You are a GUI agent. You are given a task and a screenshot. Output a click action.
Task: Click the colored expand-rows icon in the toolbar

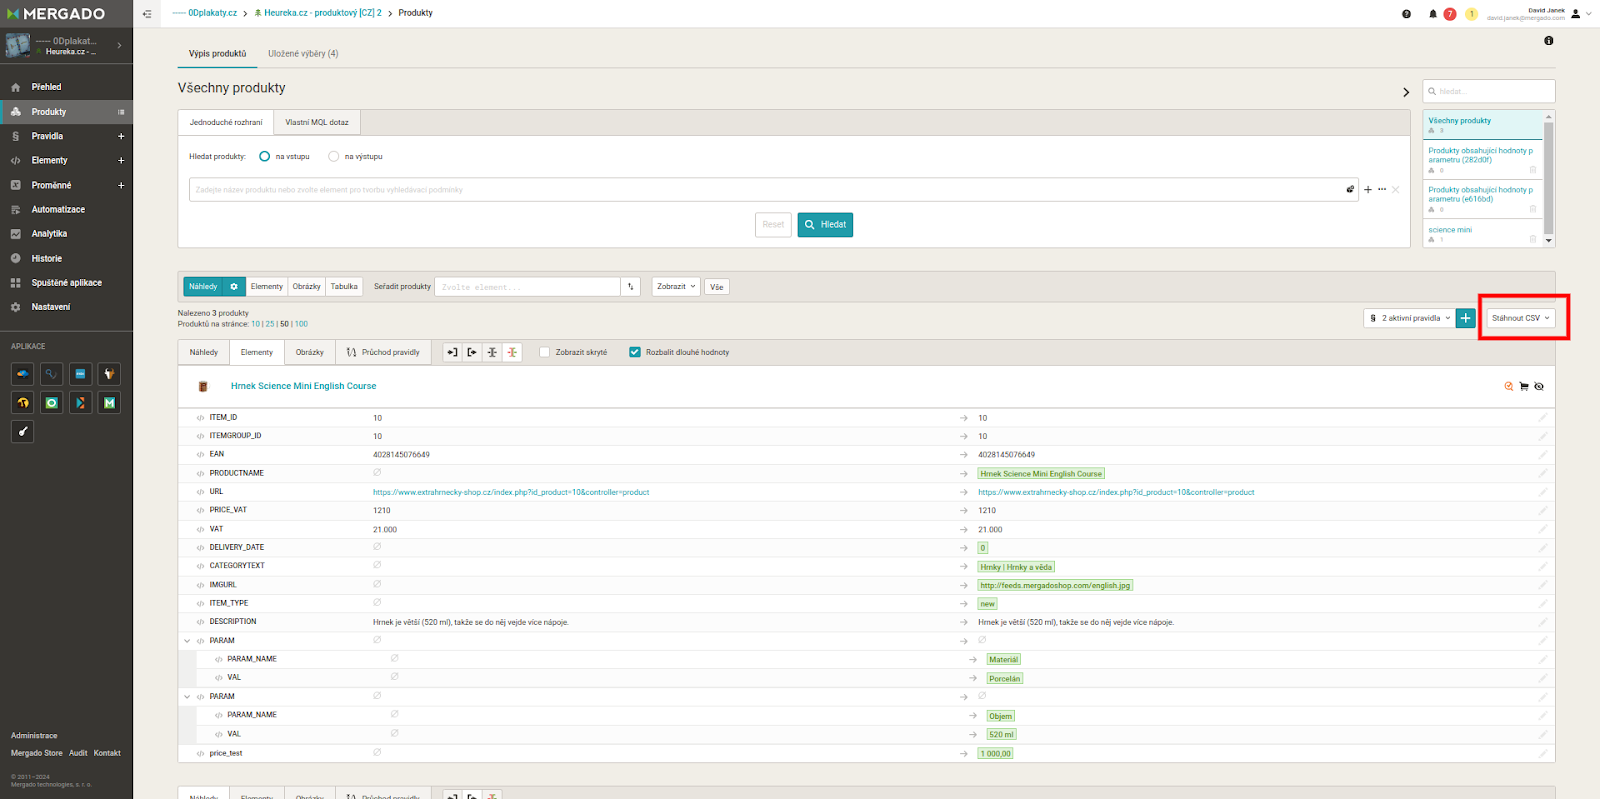512,352
